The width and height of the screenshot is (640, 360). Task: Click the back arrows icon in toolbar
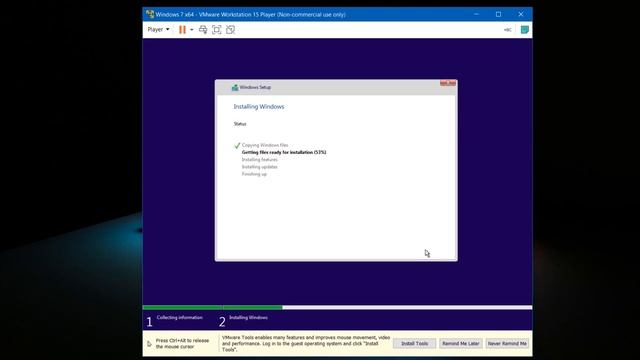[x=507, y=30]
